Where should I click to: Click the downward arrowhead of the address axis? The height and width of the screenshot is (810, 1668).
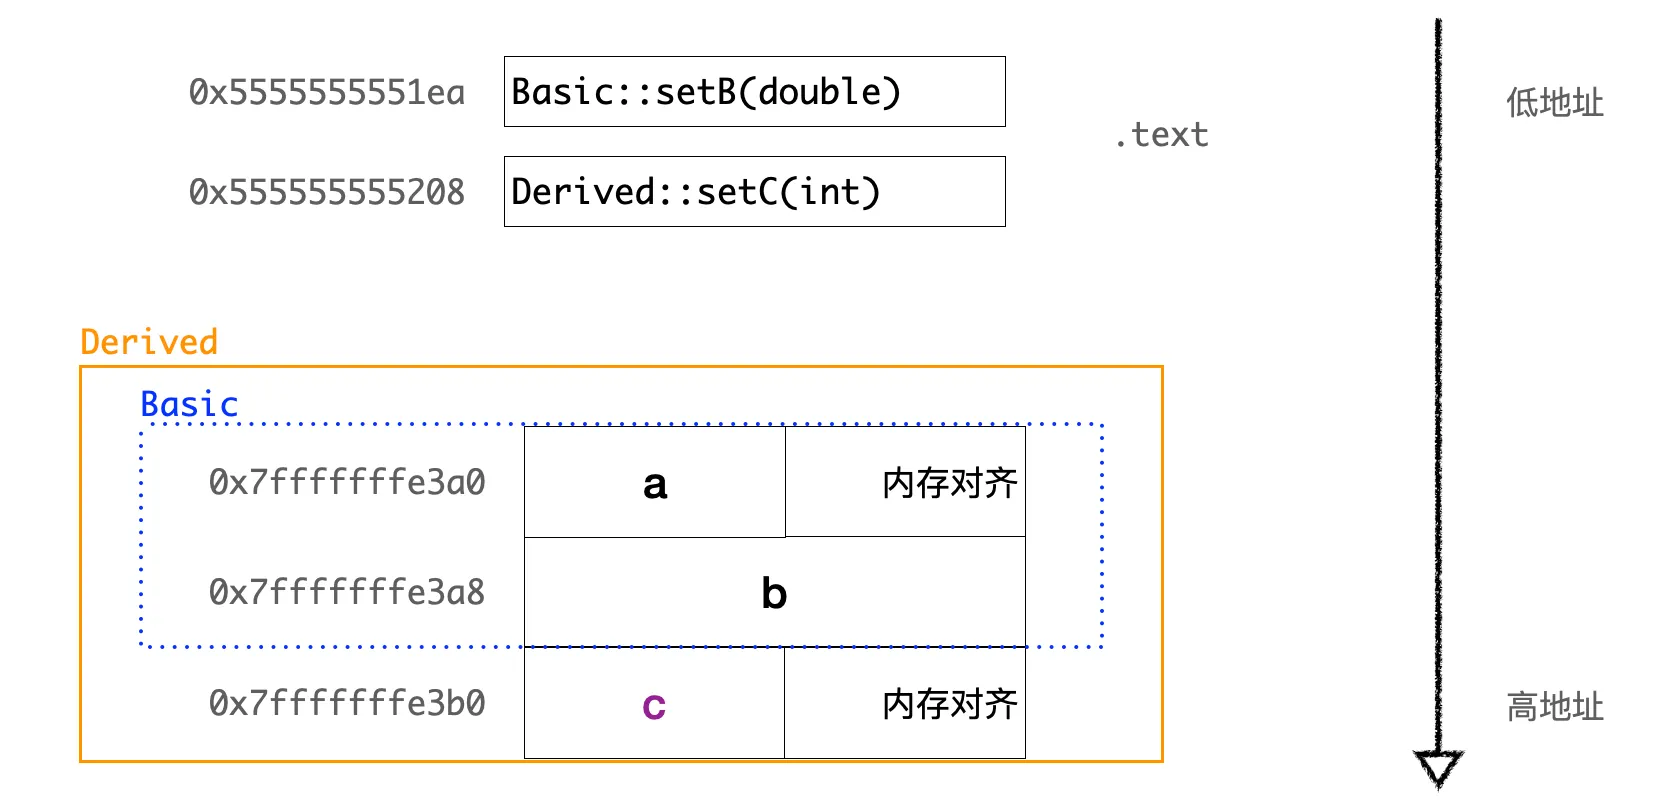click(1438, 768)
